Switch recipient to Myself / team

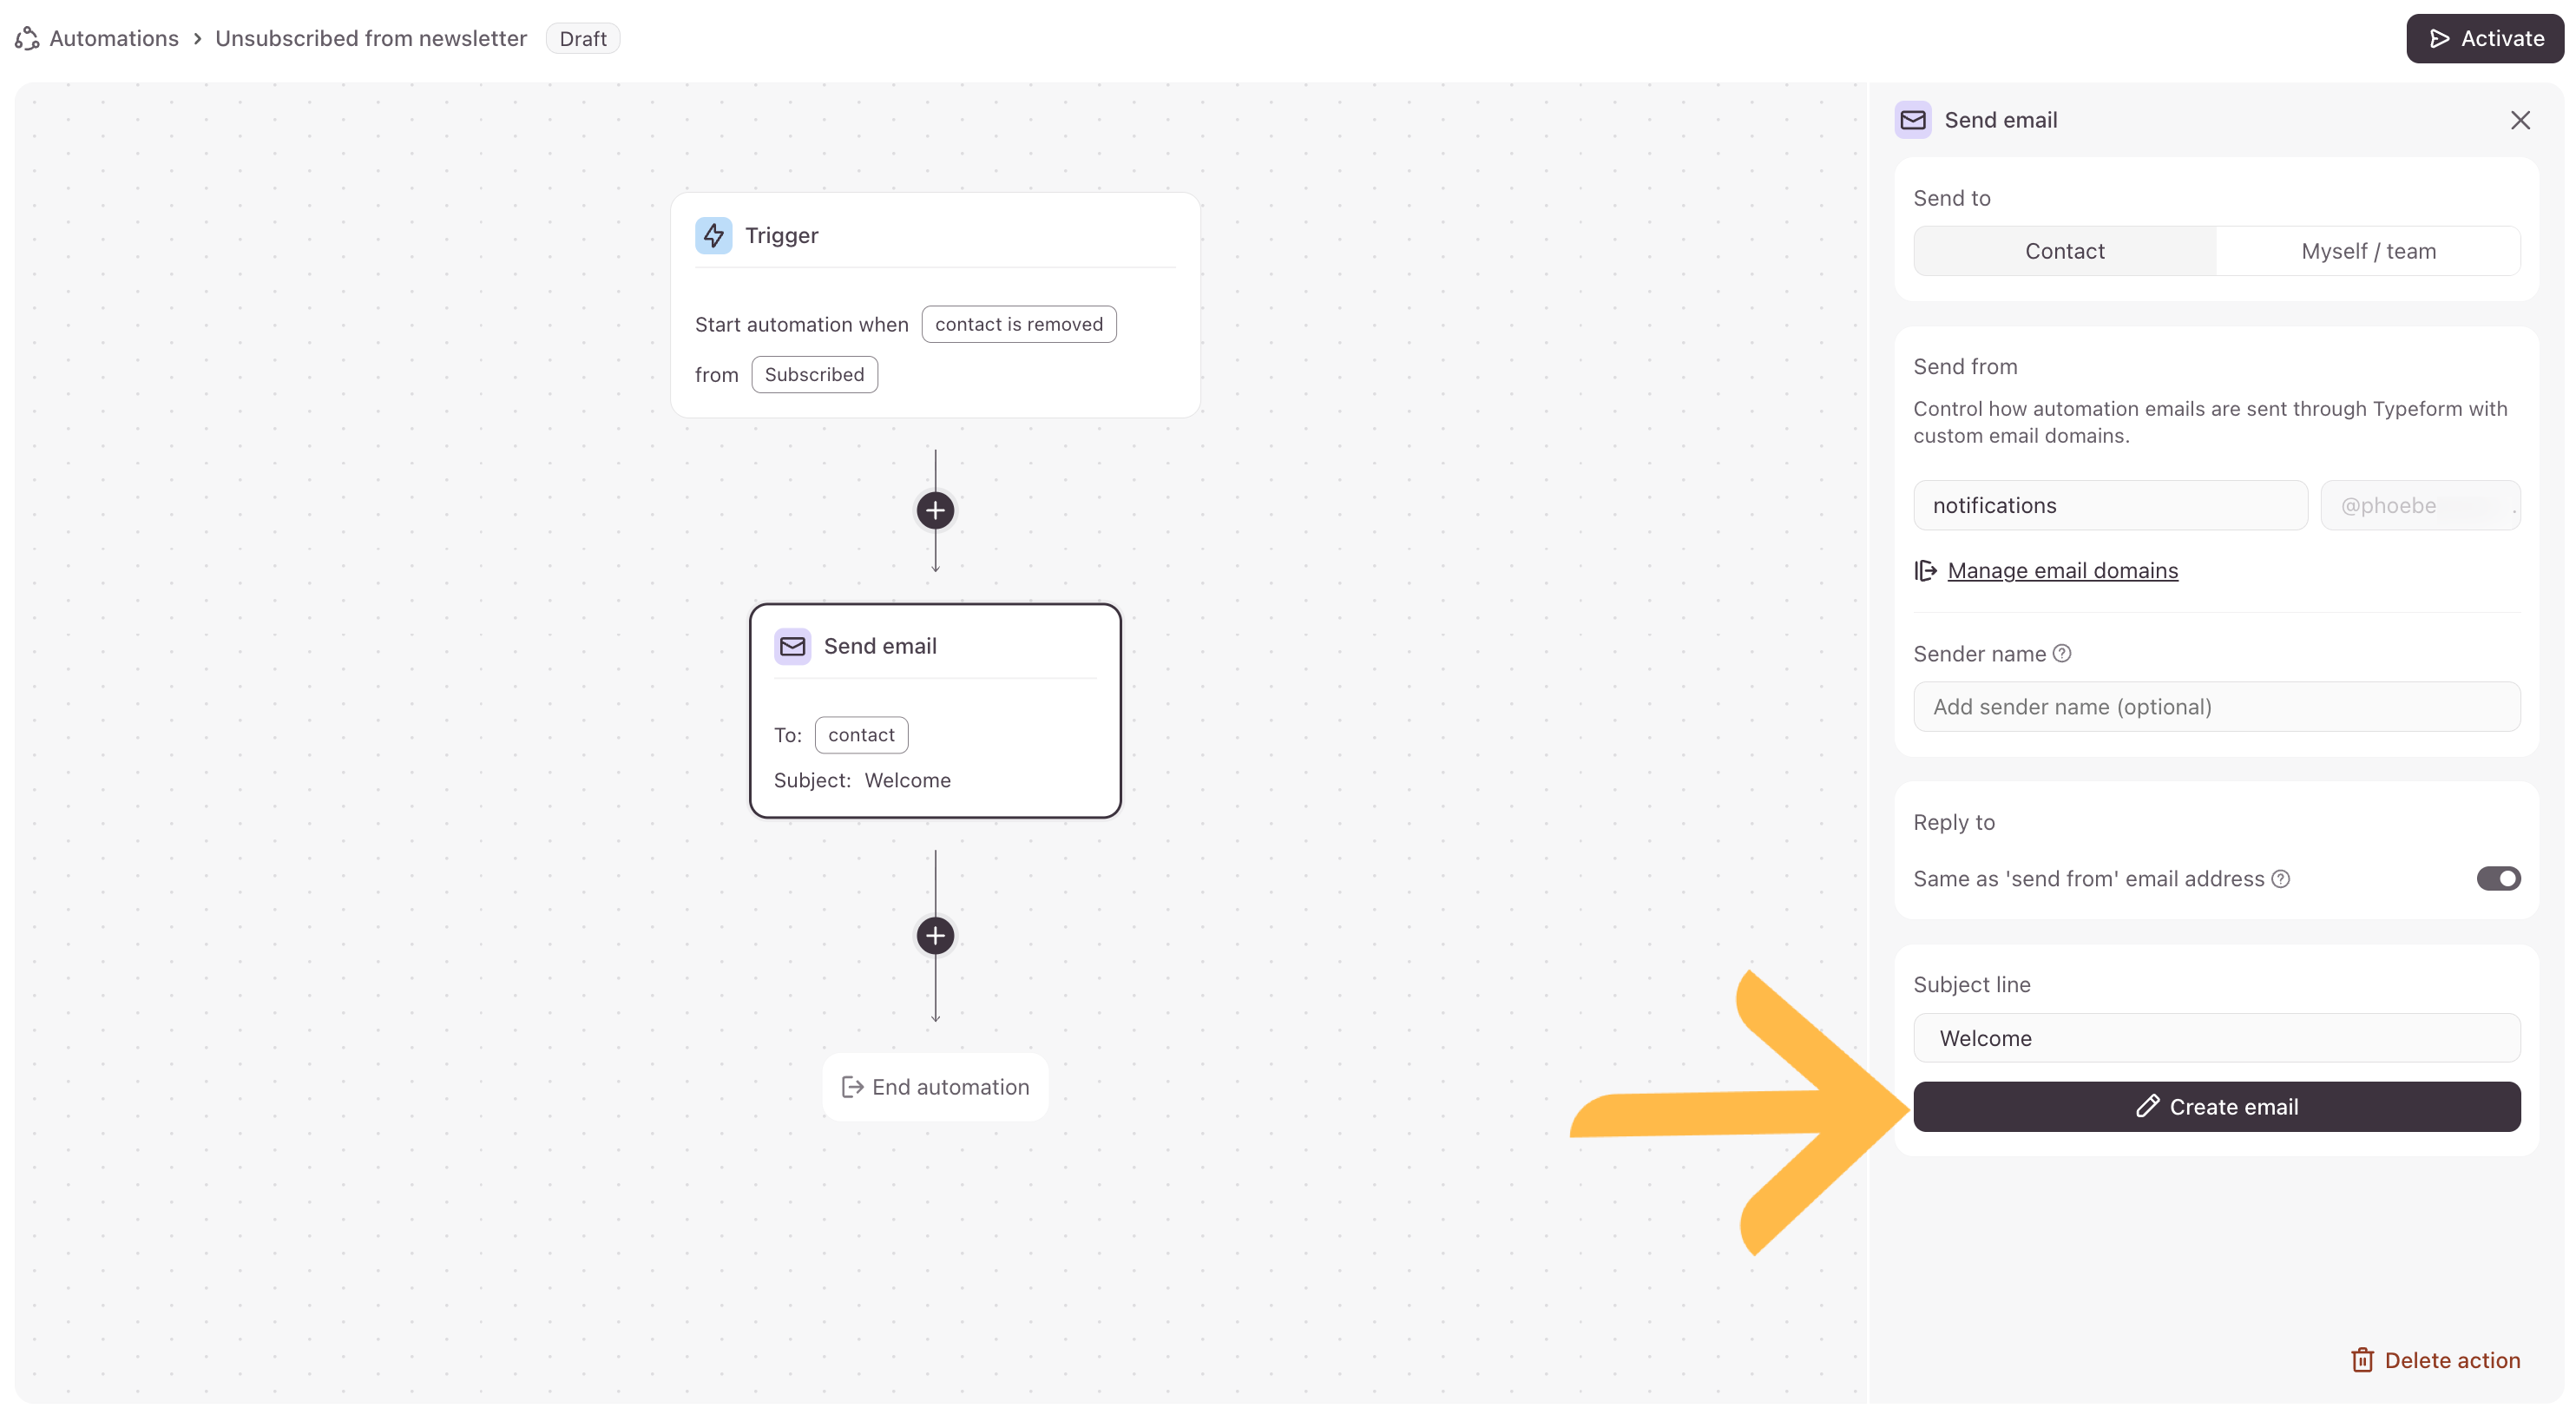[x=2368, y=251]
